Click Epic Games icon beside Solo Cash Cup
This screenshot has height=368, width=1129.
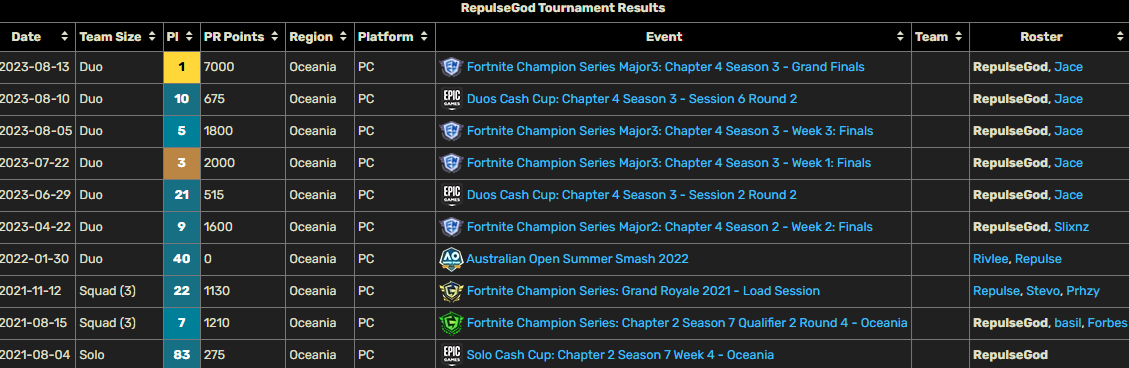[451, 354]
